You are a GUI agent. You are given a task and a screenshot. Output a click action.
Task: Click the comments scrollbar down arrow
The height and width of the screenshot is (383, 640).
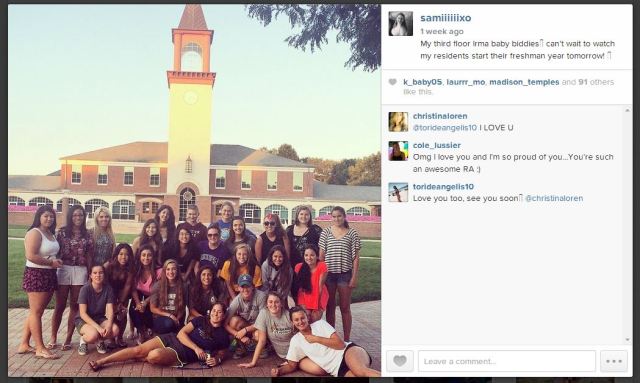pos(628,339)
